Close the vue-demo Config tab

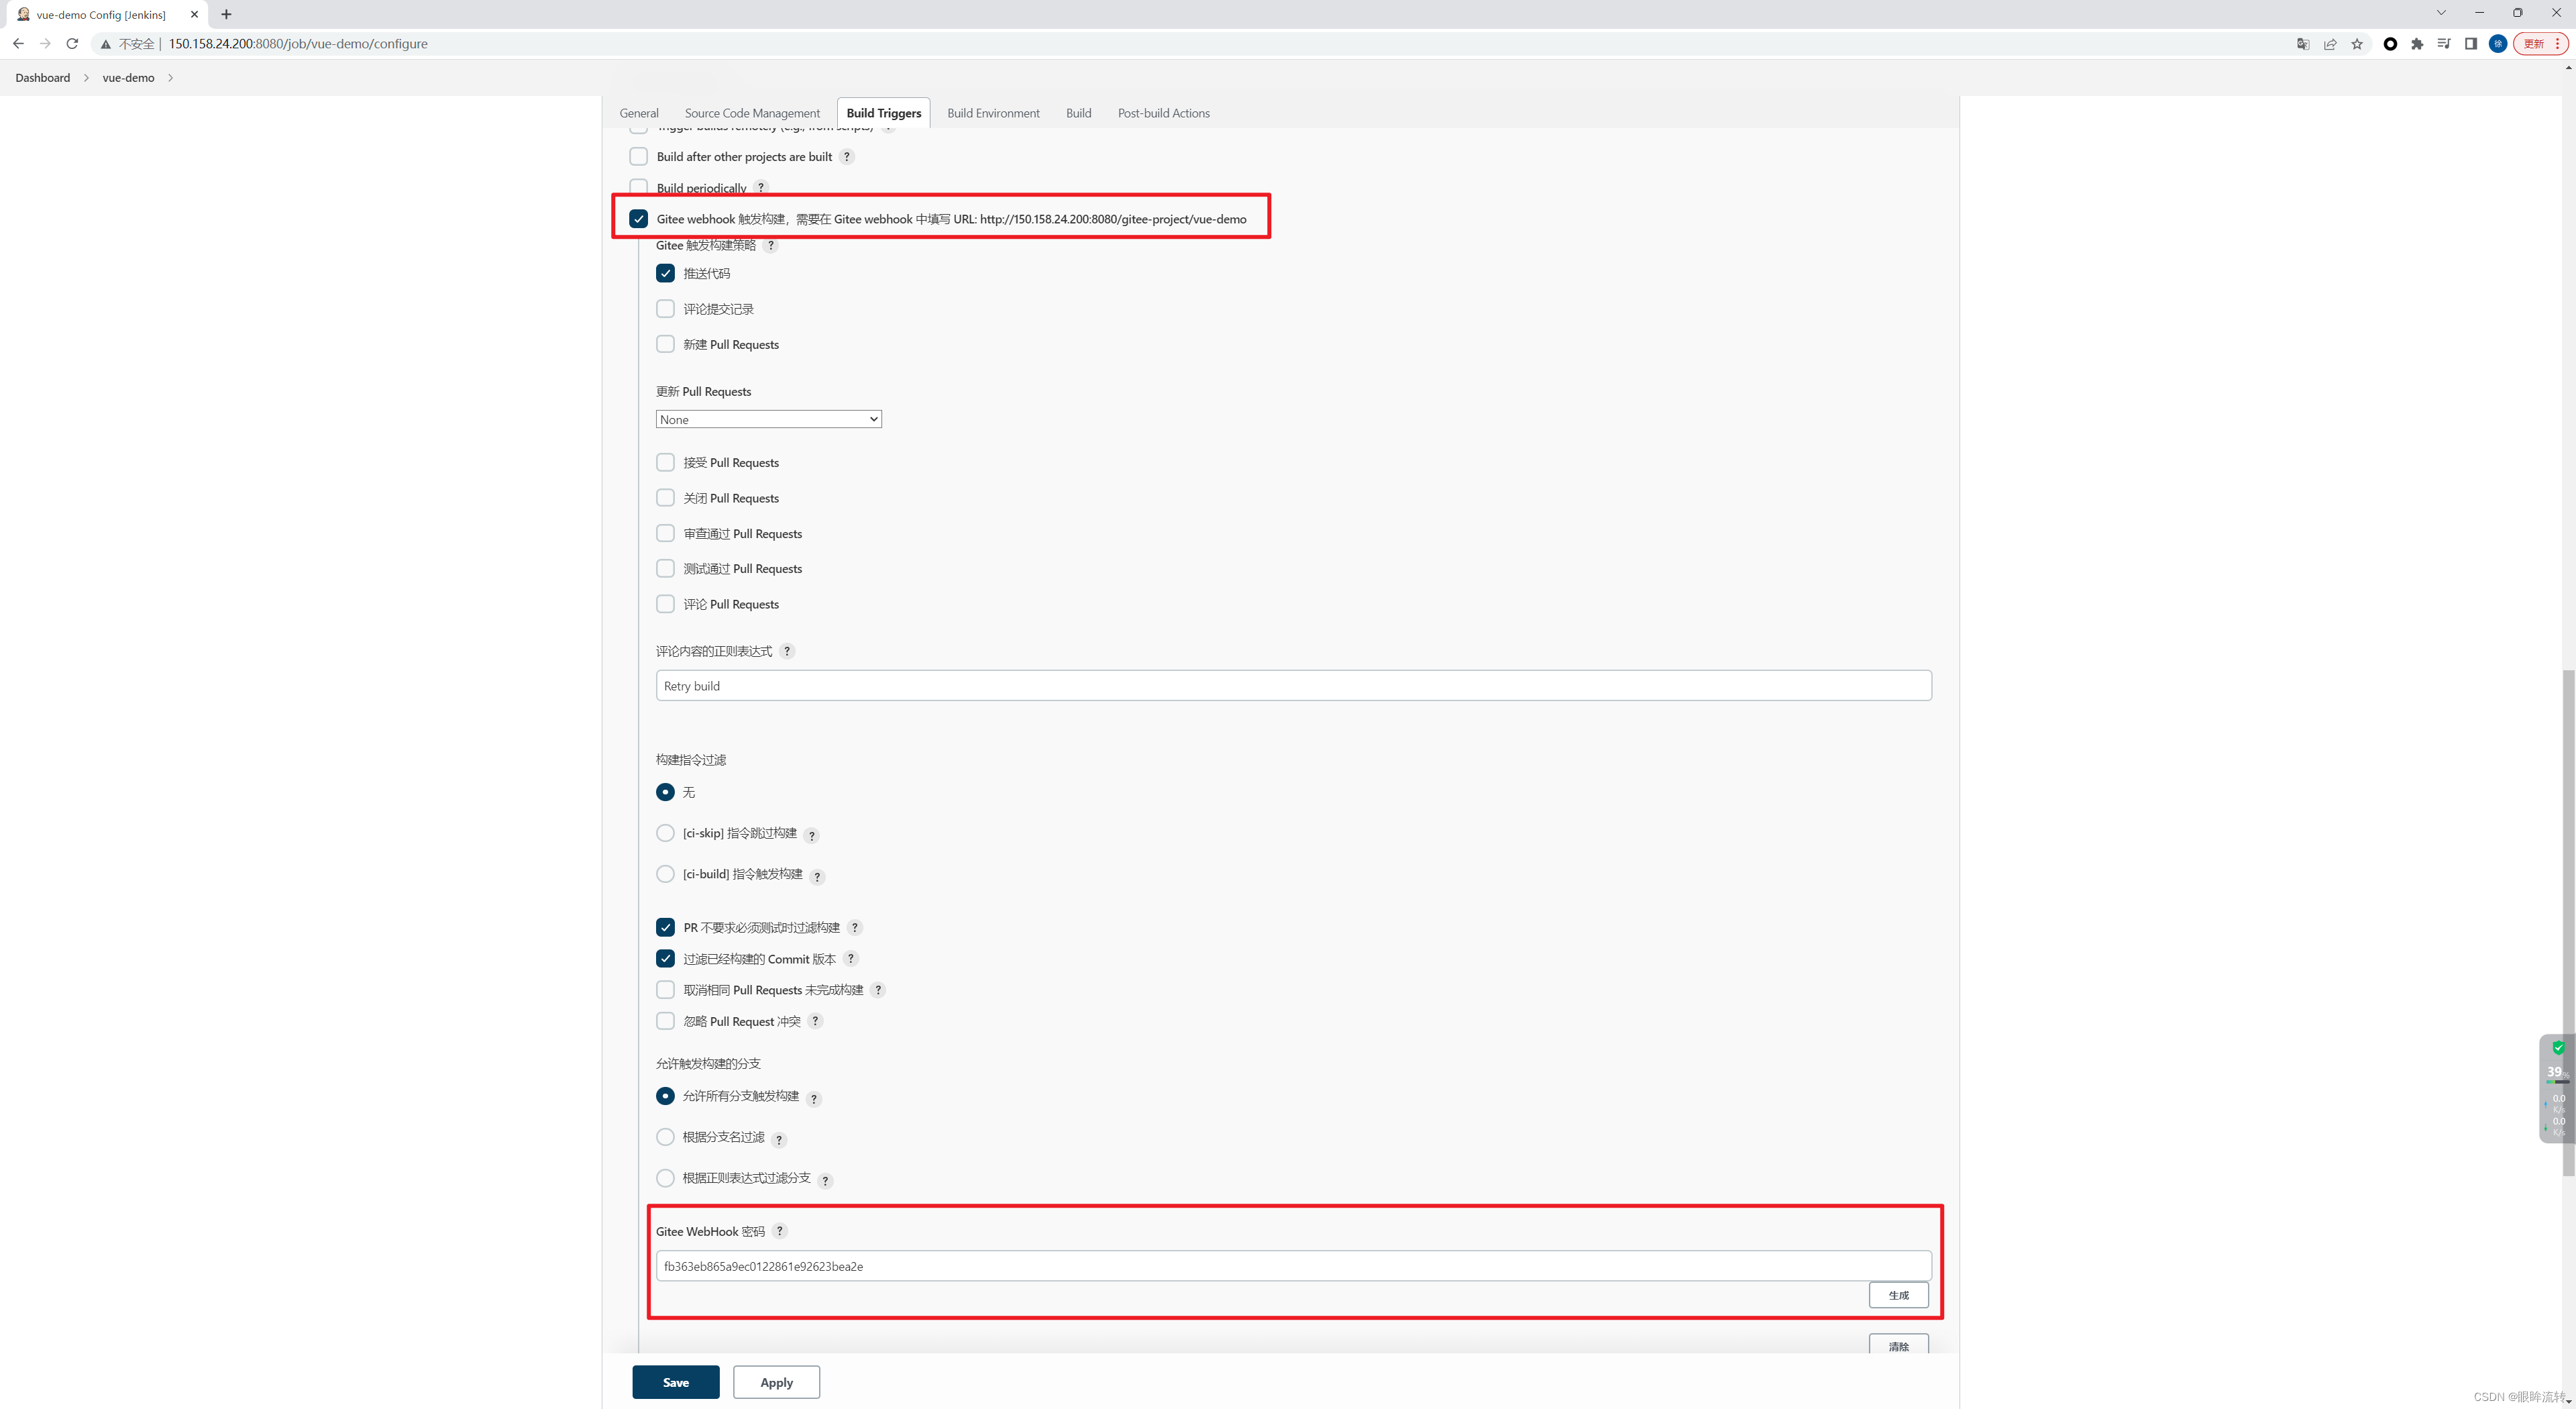[194, 14]
